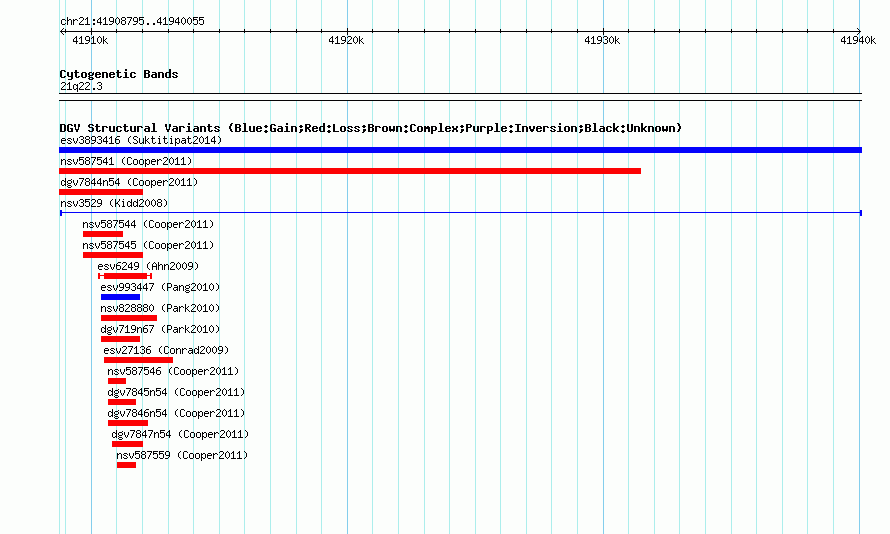Click the 41910k ruler label
890x534 pixels.
tap(90, 40)
